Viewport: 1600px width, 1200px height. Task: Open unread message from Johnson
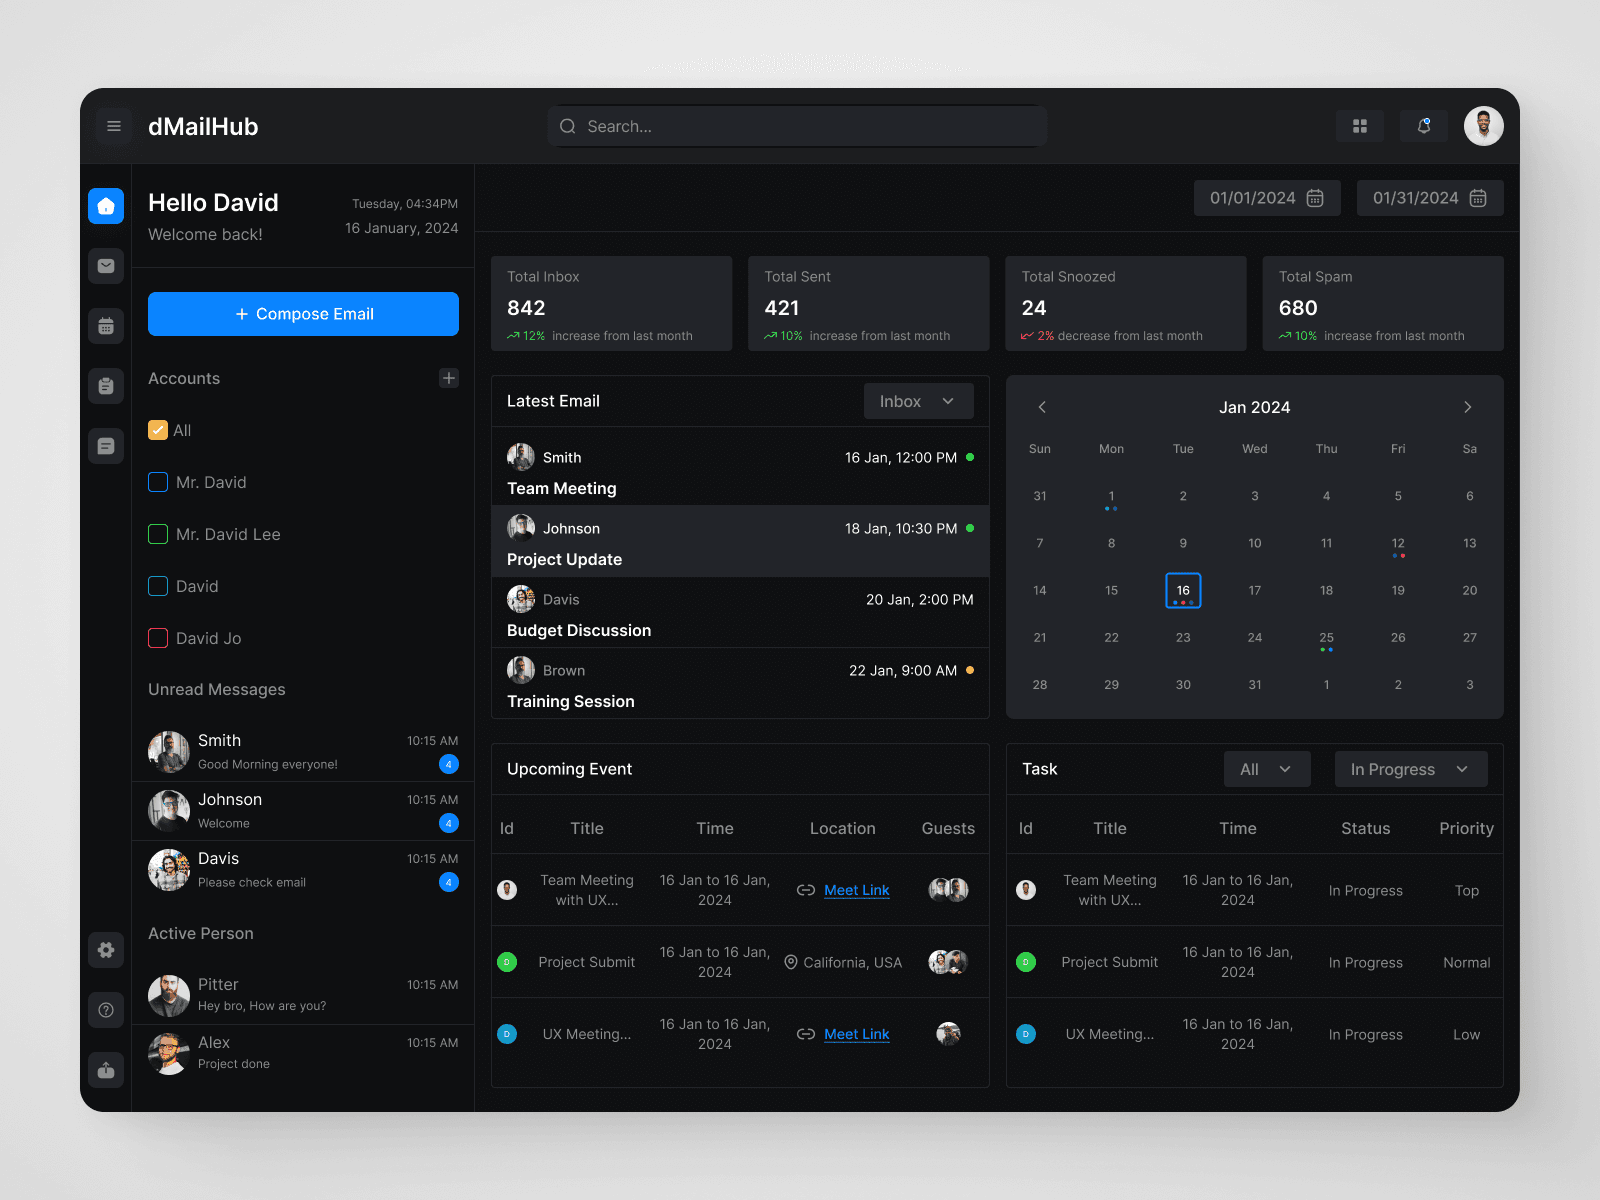click(303, 810)
